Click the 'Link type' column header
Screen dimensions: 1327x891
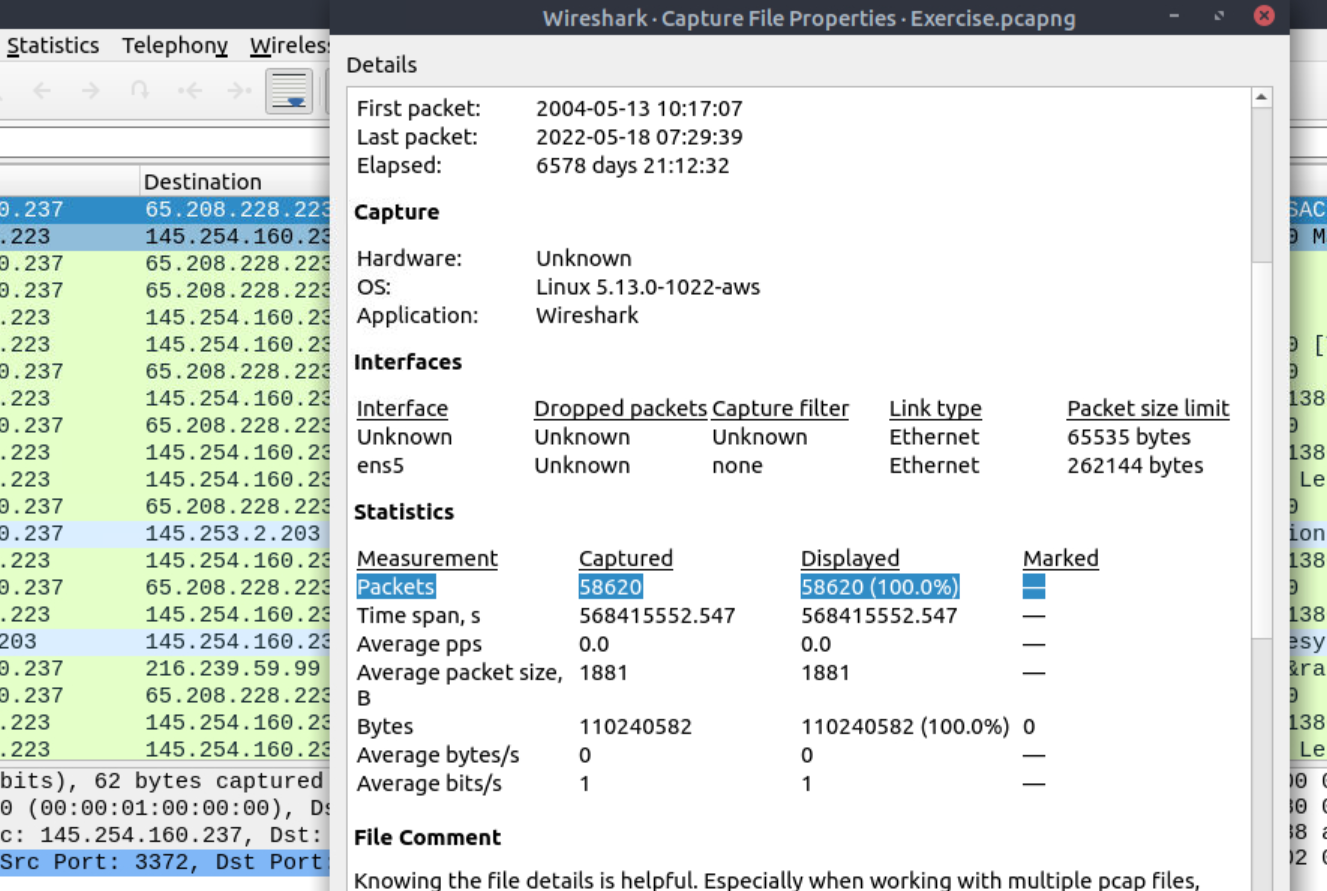935,409
